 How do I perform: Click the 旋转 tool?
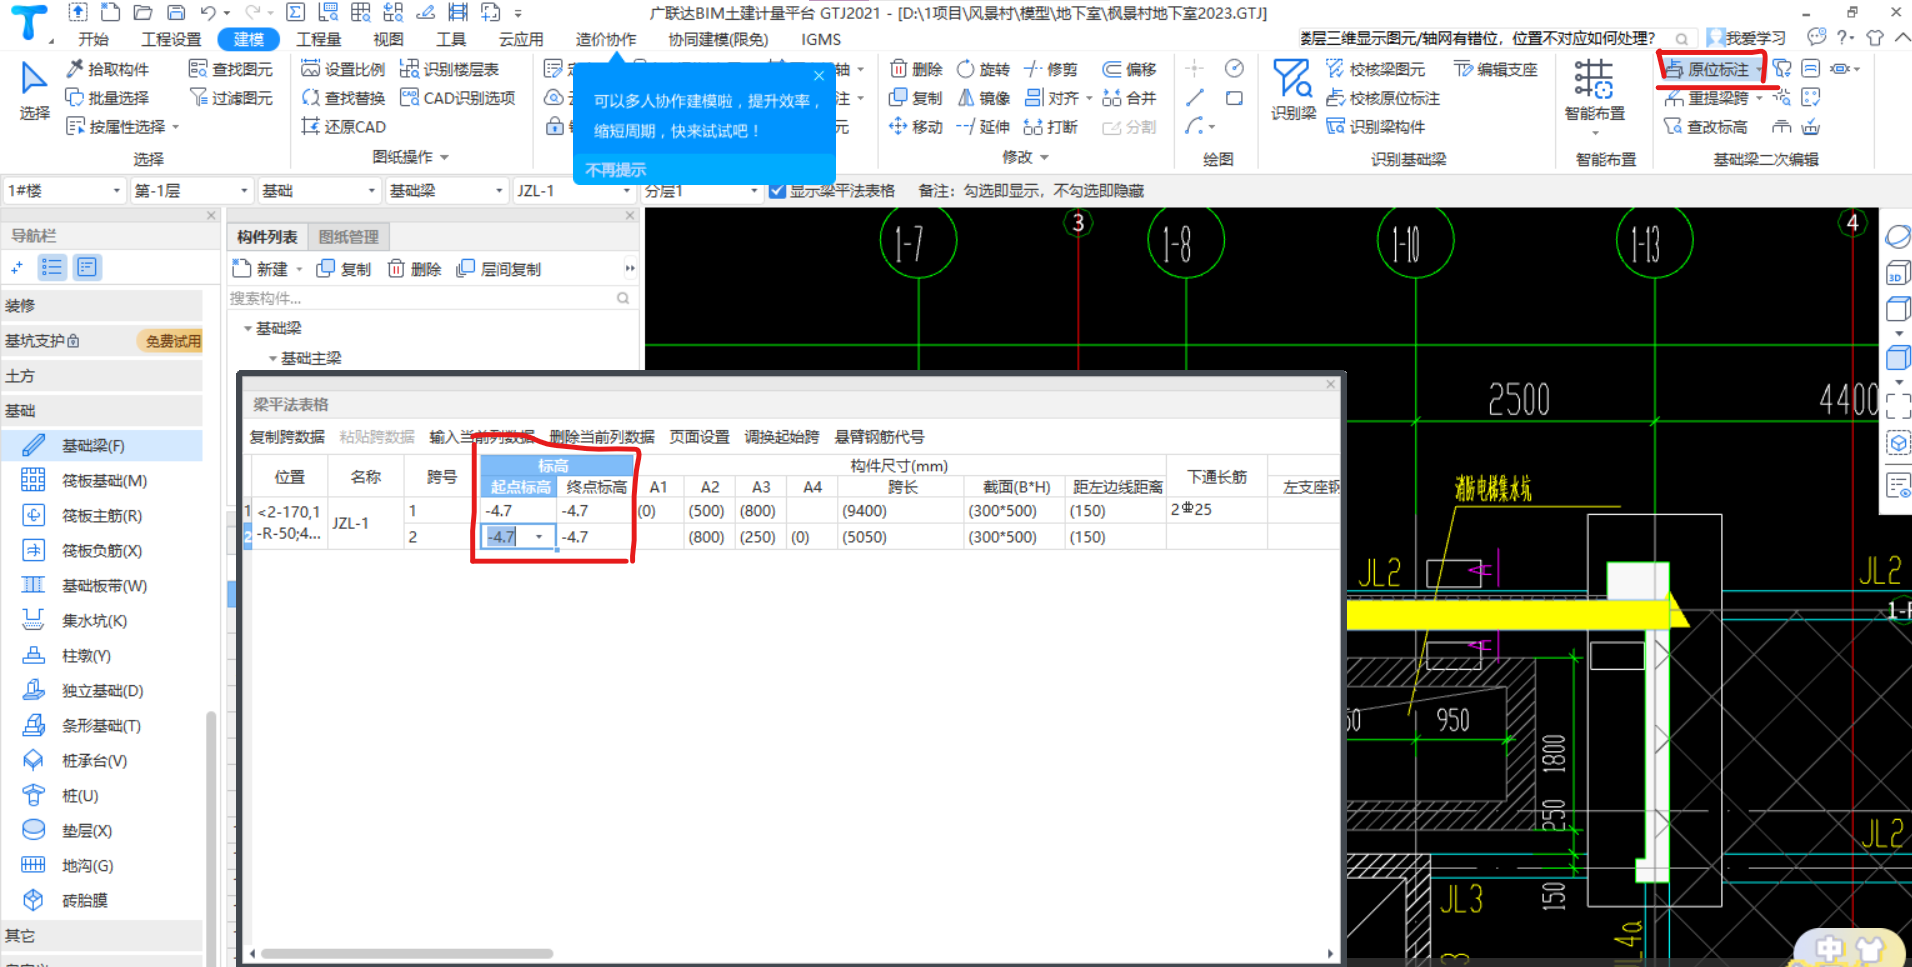click(x=983, y=69)
